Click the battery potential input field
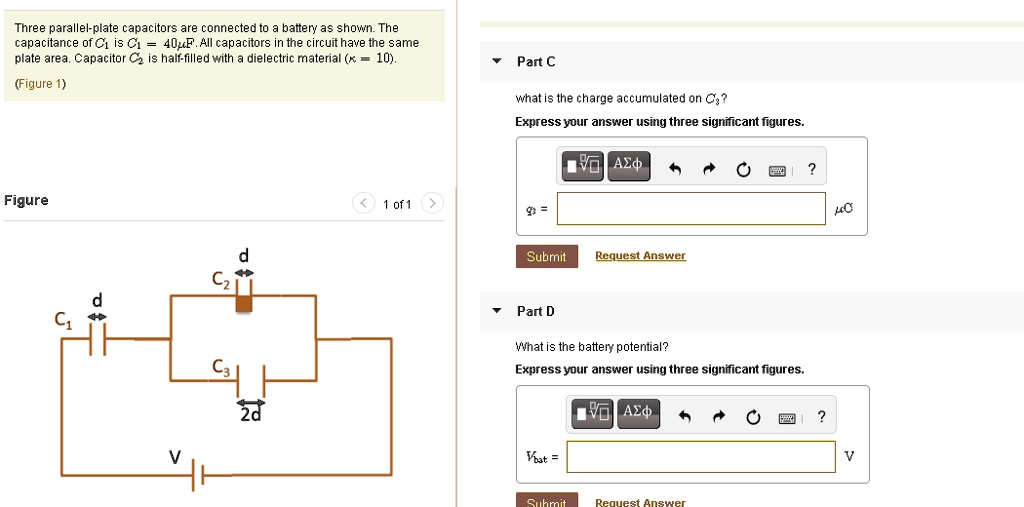1024x507 pixels. coord(700,457)
